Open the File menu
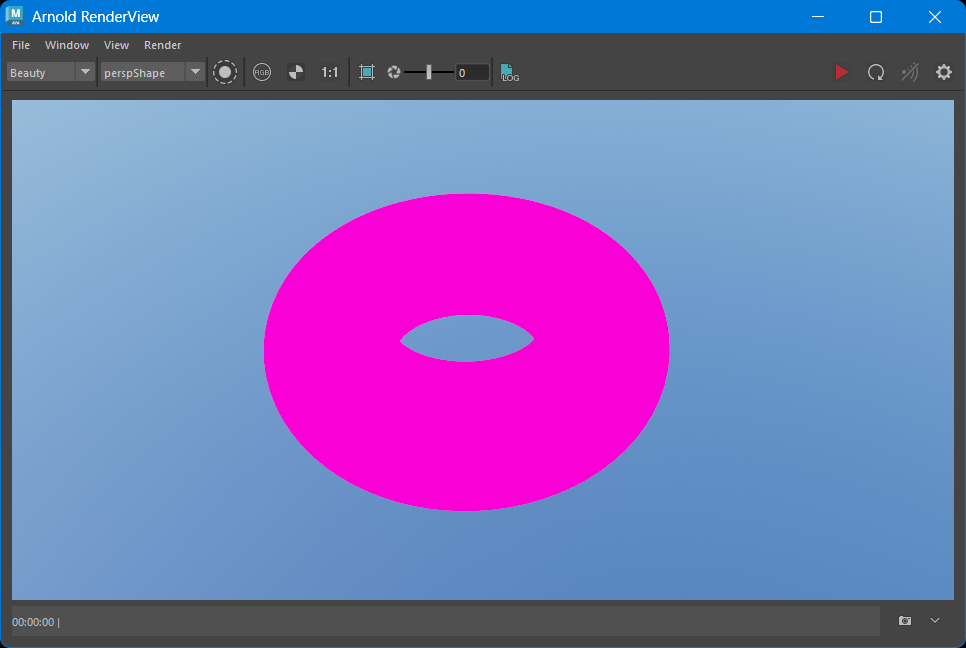Image resolution: width=966 pixels, height=648 pixels. pos(21,45)
